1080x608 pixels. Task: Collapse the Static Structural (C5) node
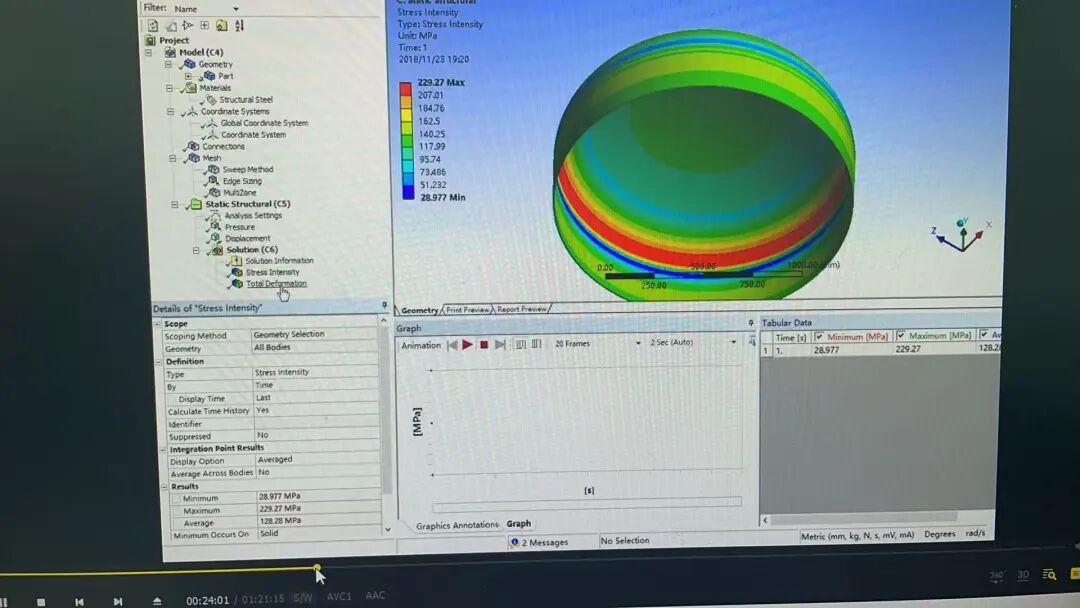174,205
